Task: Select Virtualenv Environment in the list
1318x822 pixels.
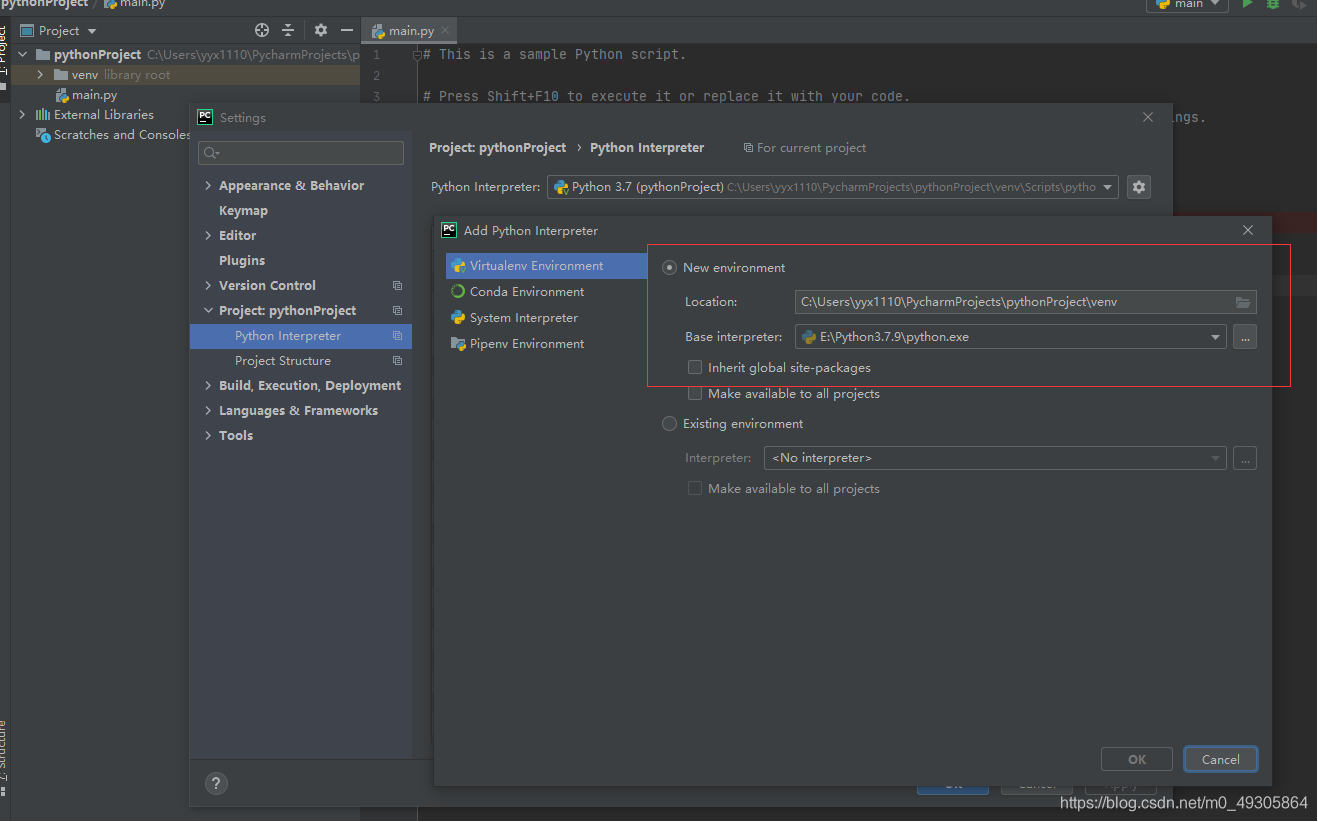Action: pos(546,266)
